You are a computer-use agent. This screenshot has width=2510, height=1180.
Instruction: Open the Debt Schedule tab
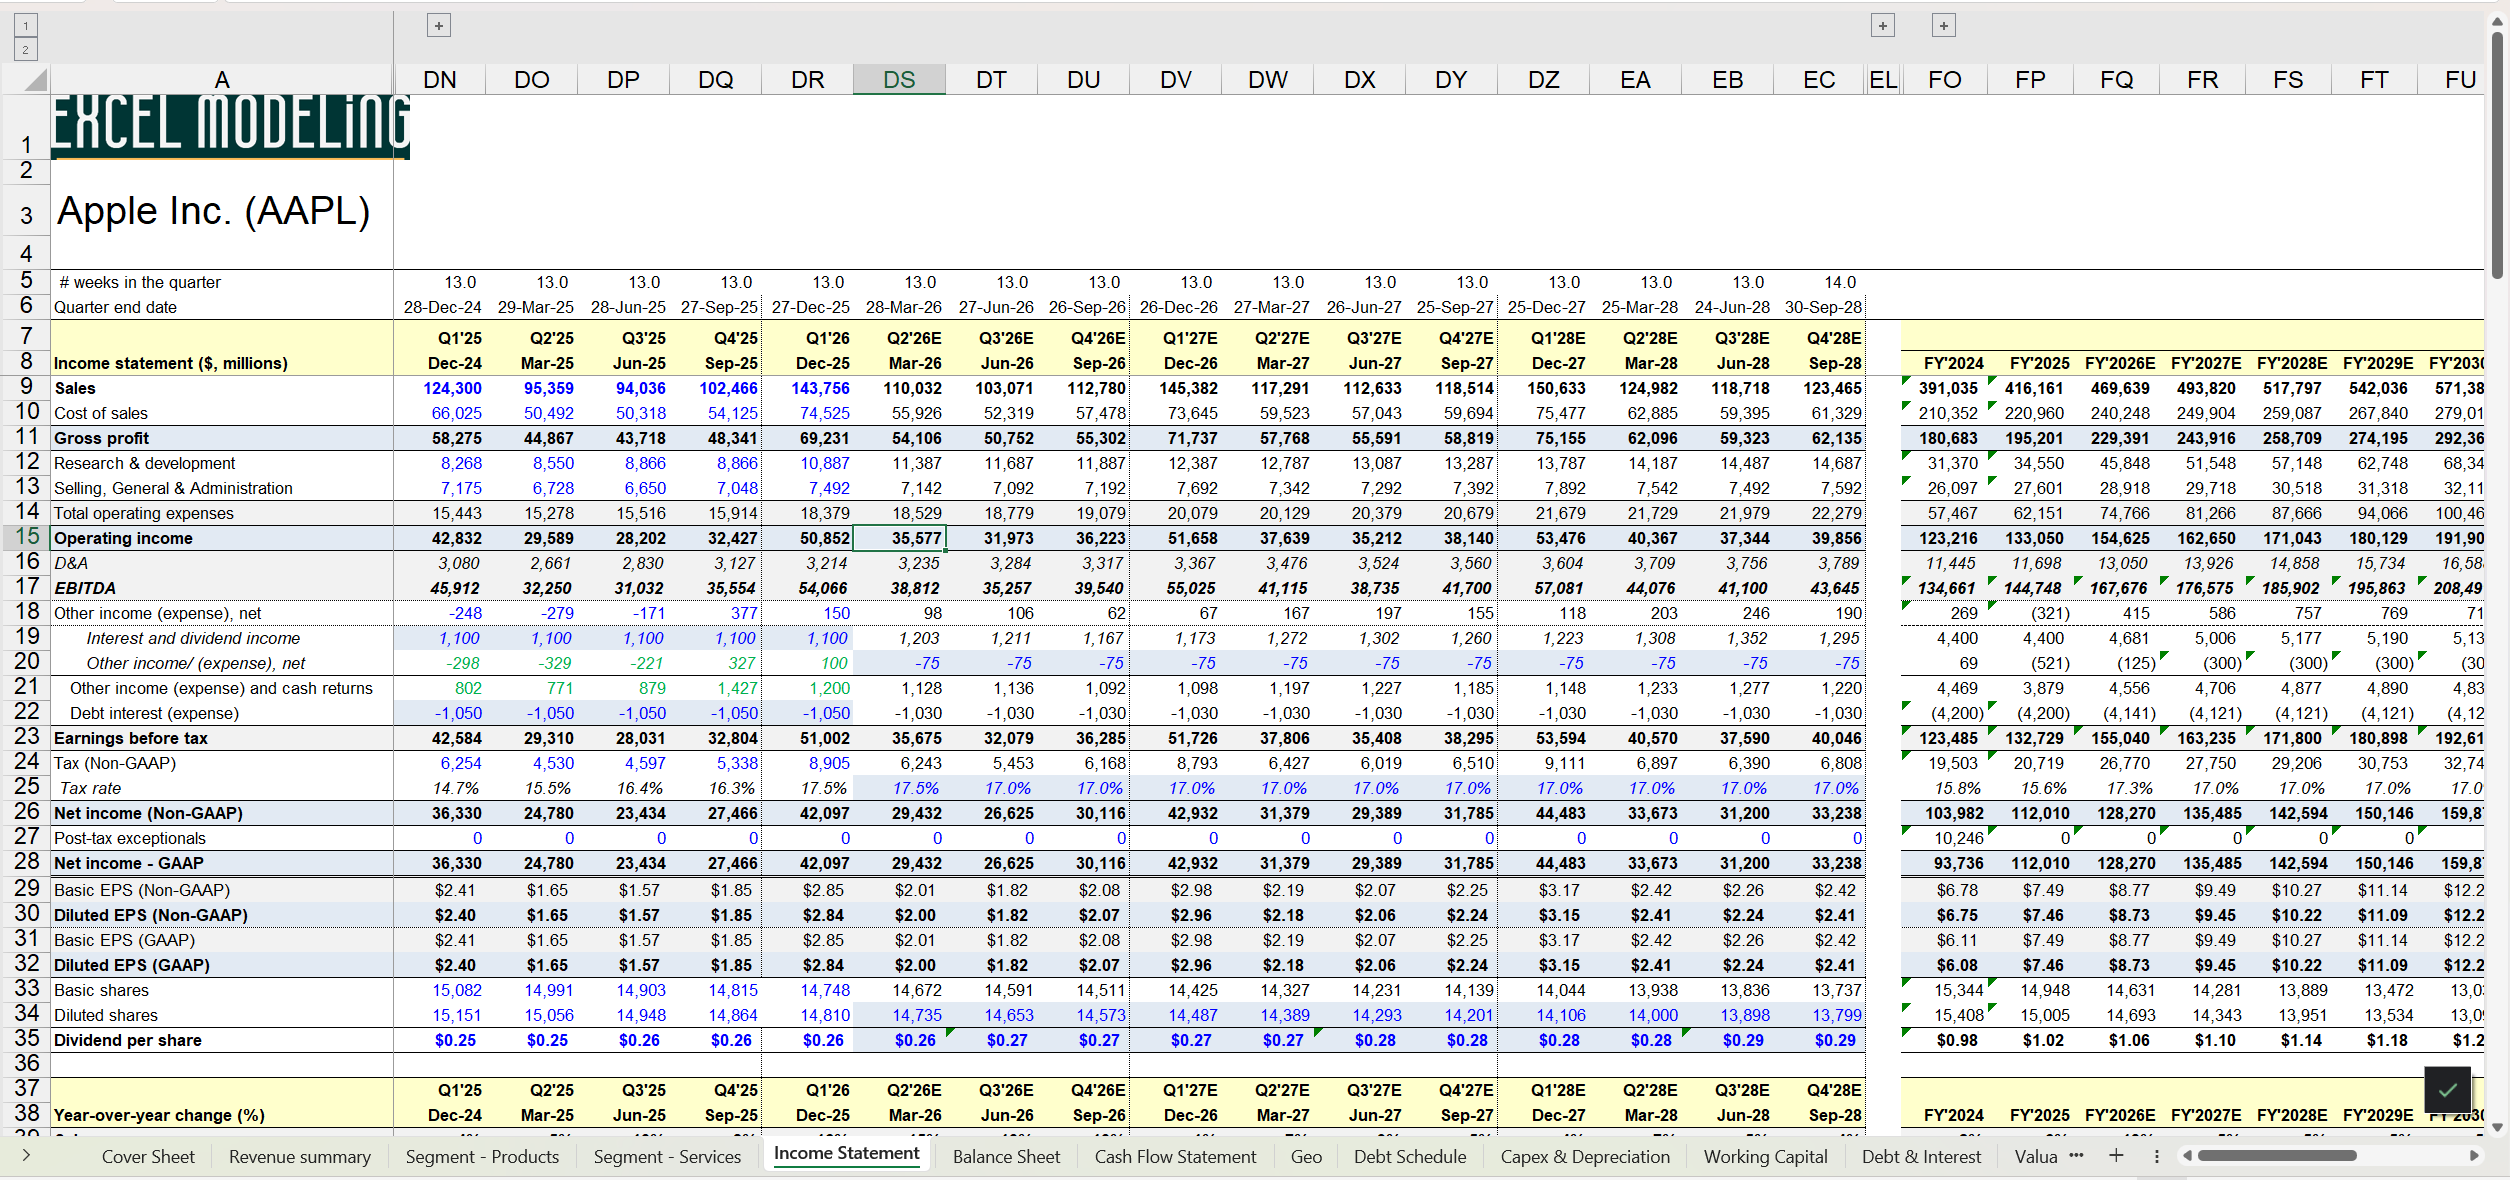tap(1410, 1156)
